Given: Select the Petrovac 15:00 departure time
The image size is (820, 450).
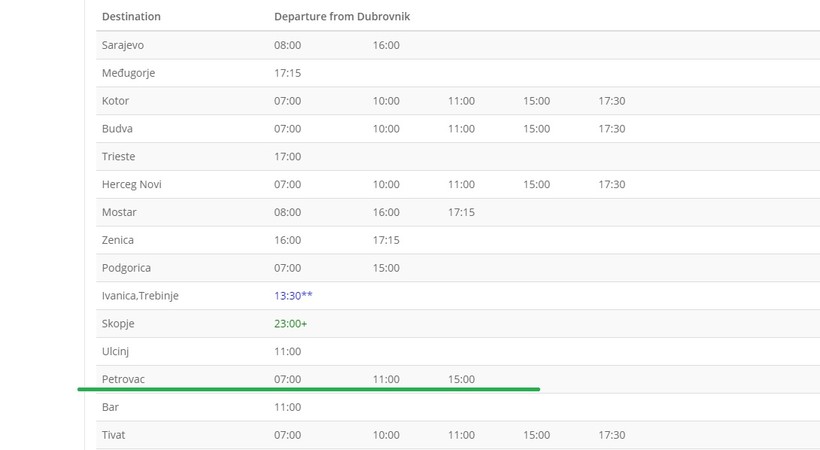Looking at the screenshot, I should 461,379.
